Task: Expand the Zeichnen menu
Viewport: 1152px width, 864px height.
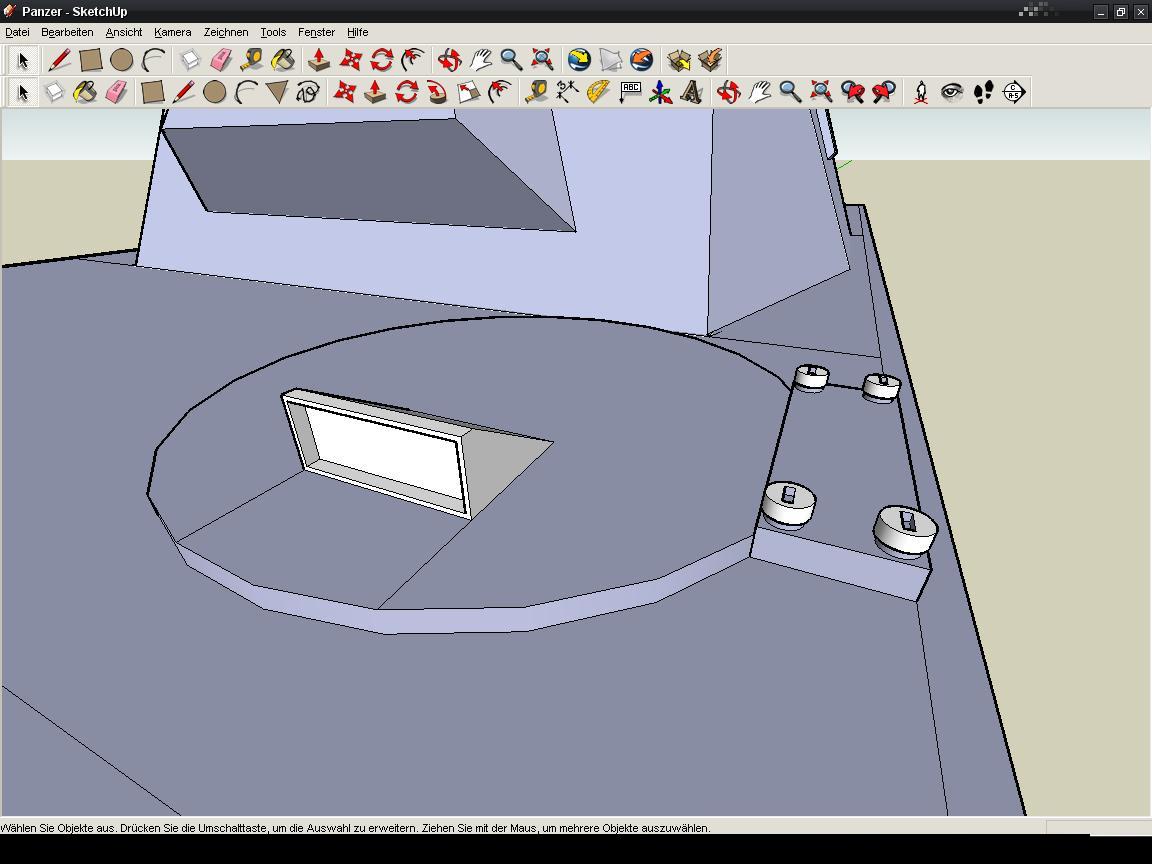Action: click(225, 32)
